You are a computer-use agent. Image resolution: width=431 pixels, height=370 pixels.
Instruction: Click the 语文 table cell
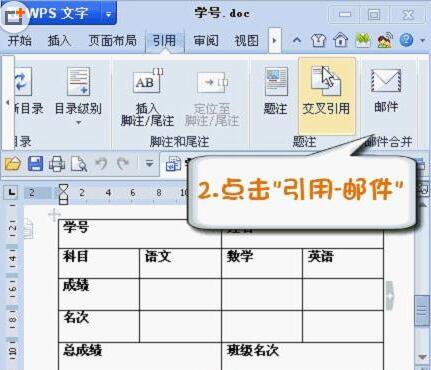pos(180,263)
